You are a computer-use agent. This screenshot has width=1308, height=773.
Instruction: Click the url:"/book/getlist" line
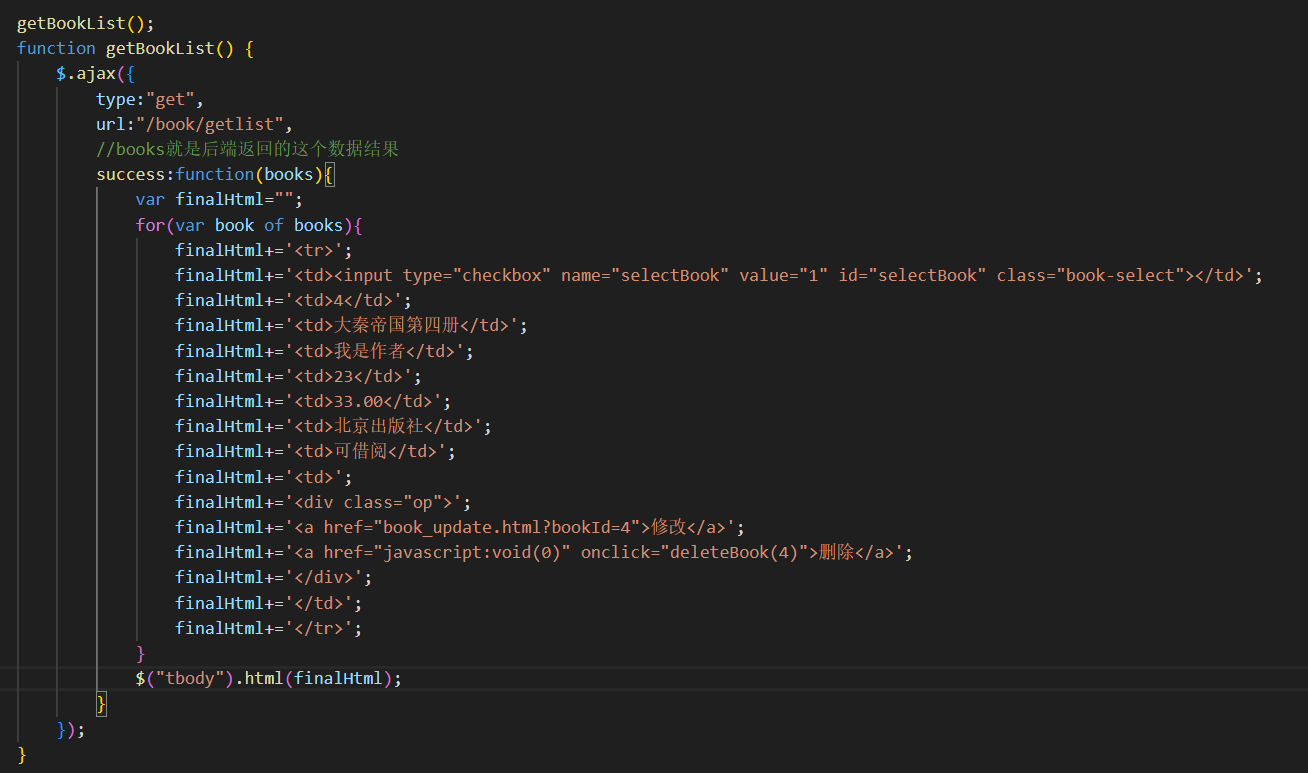click(x=194, y=124)
